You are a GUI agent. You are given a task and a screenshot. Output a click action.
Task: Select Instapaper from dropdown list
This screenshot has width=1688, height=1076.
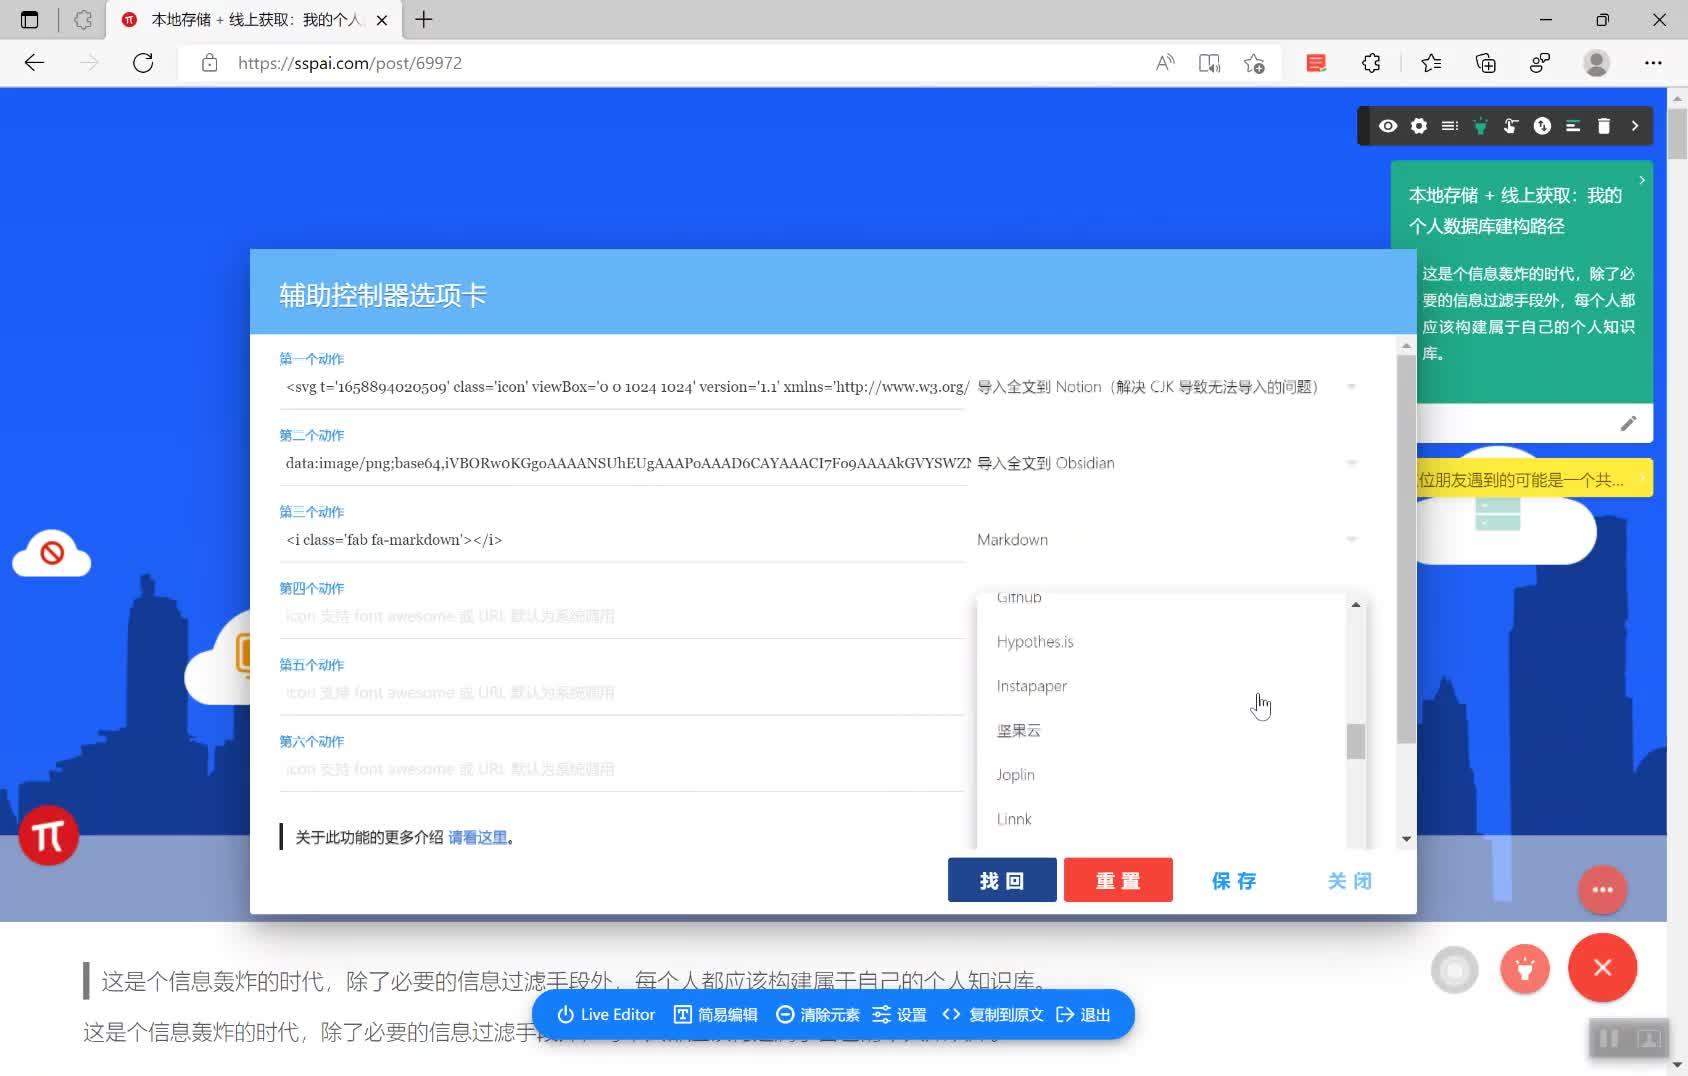coord(1161,686)
